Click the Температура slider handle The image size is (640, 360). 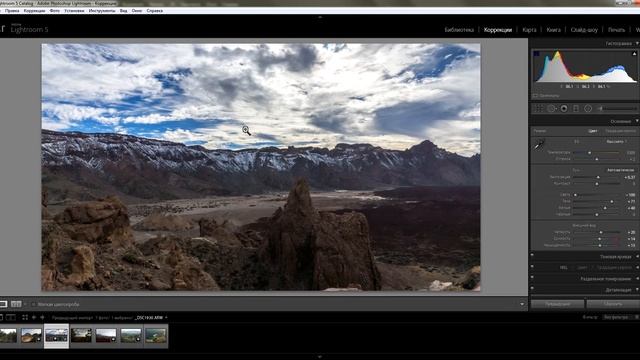pos(589,153)
